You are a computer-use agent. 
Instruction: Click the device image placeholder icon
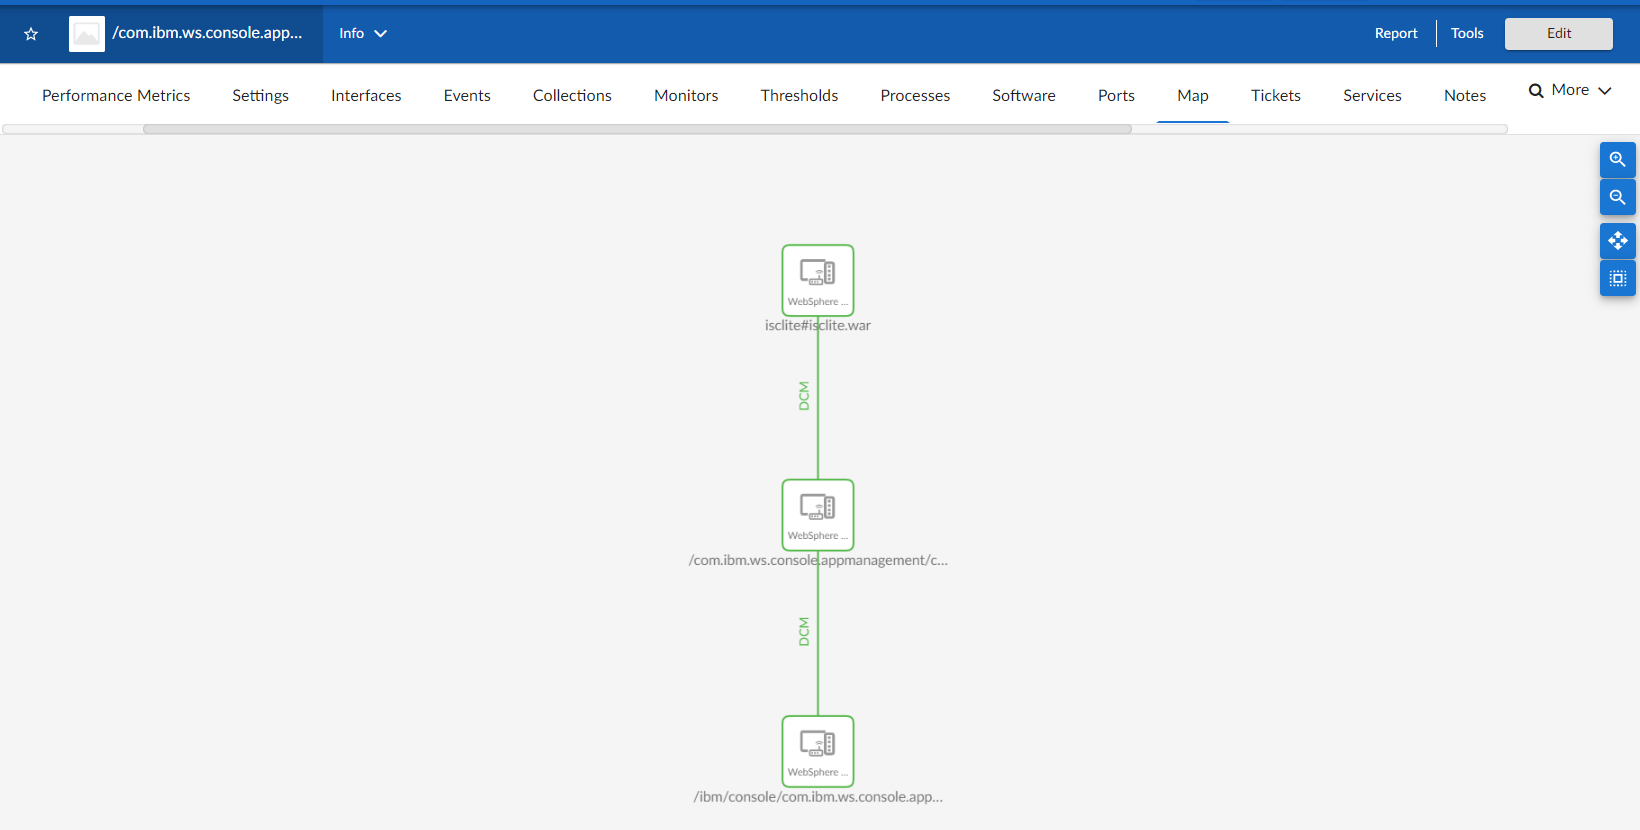click(87, 34)
